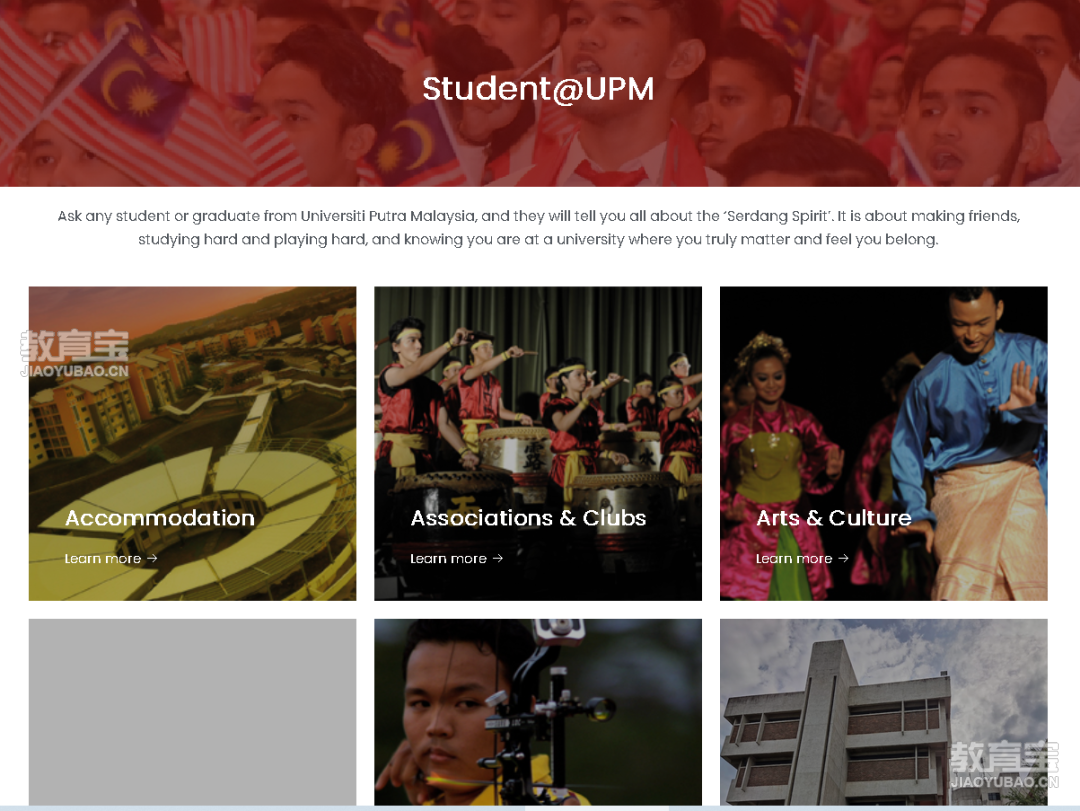Open the Accommodation Learn more link

[x=111, y=558]
